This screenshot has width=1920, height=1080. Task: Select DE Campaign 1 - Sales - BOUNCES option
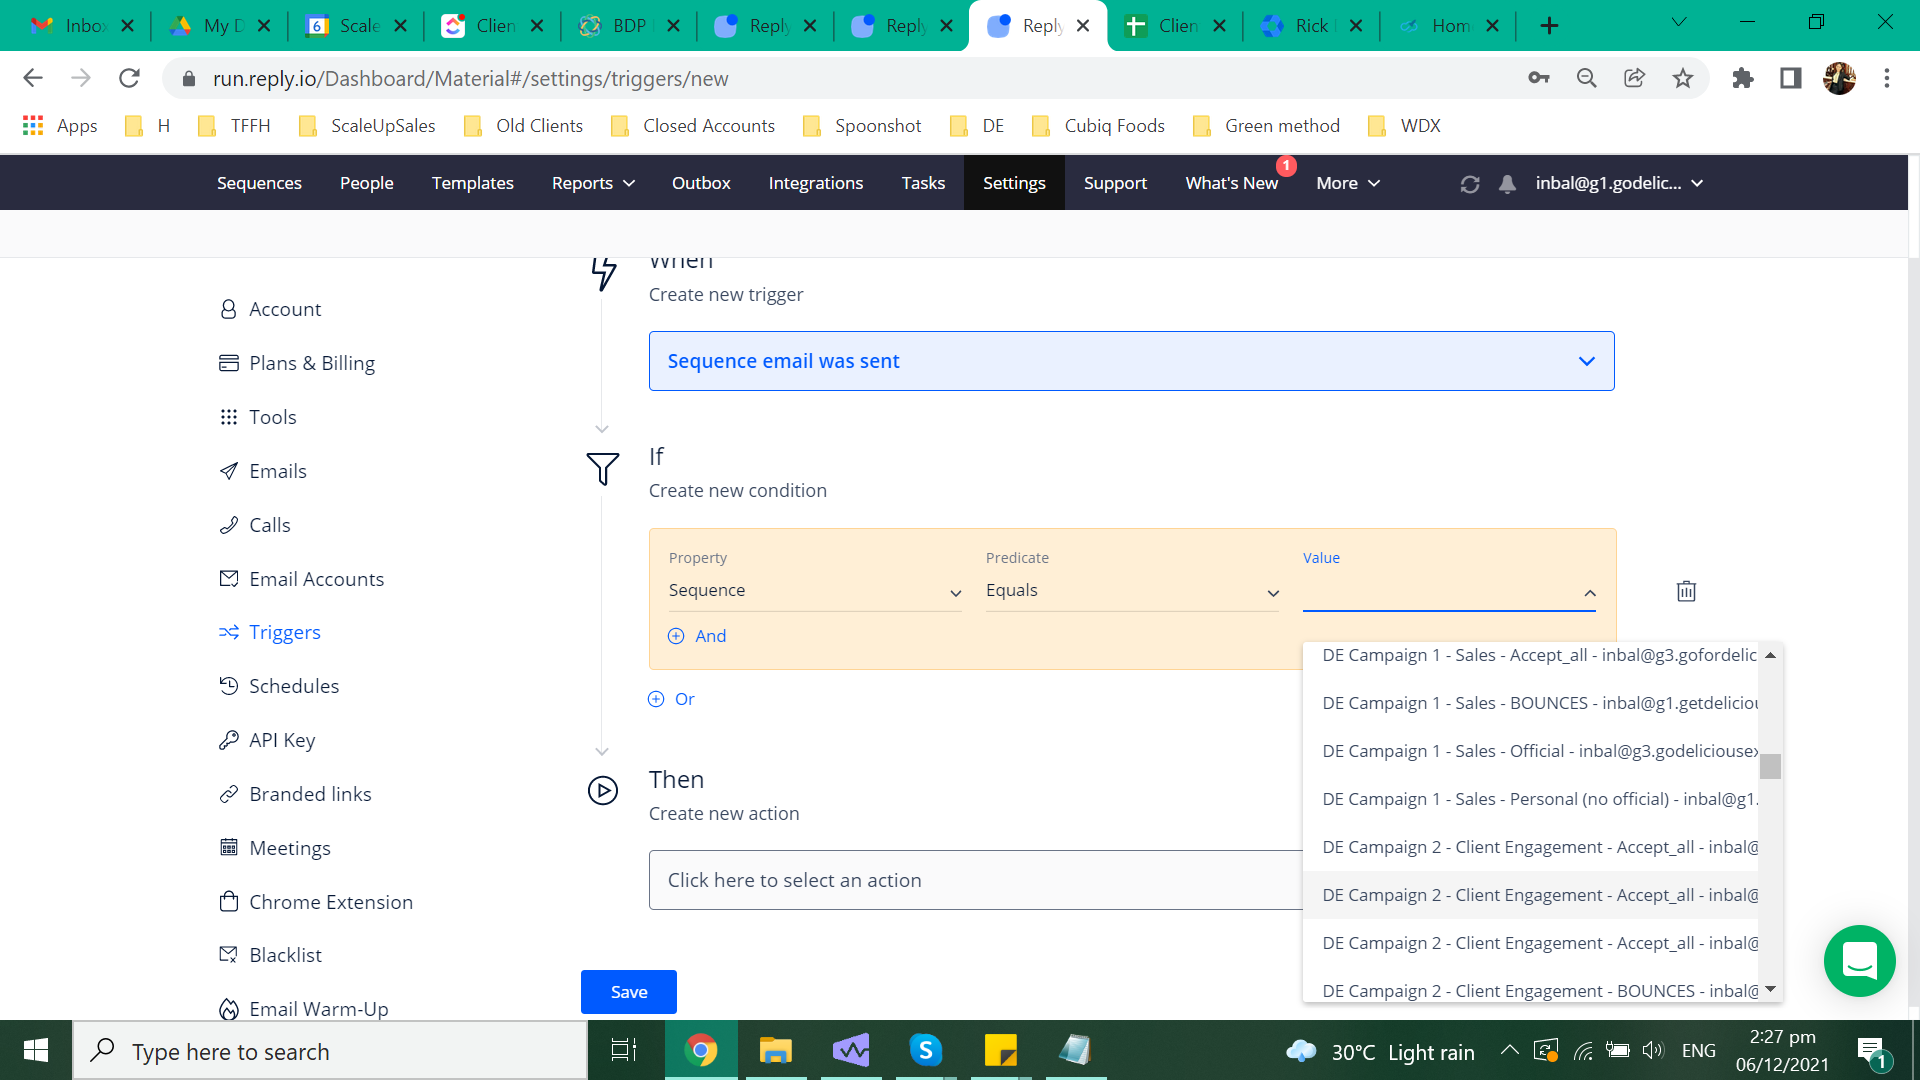[1531, 703]
